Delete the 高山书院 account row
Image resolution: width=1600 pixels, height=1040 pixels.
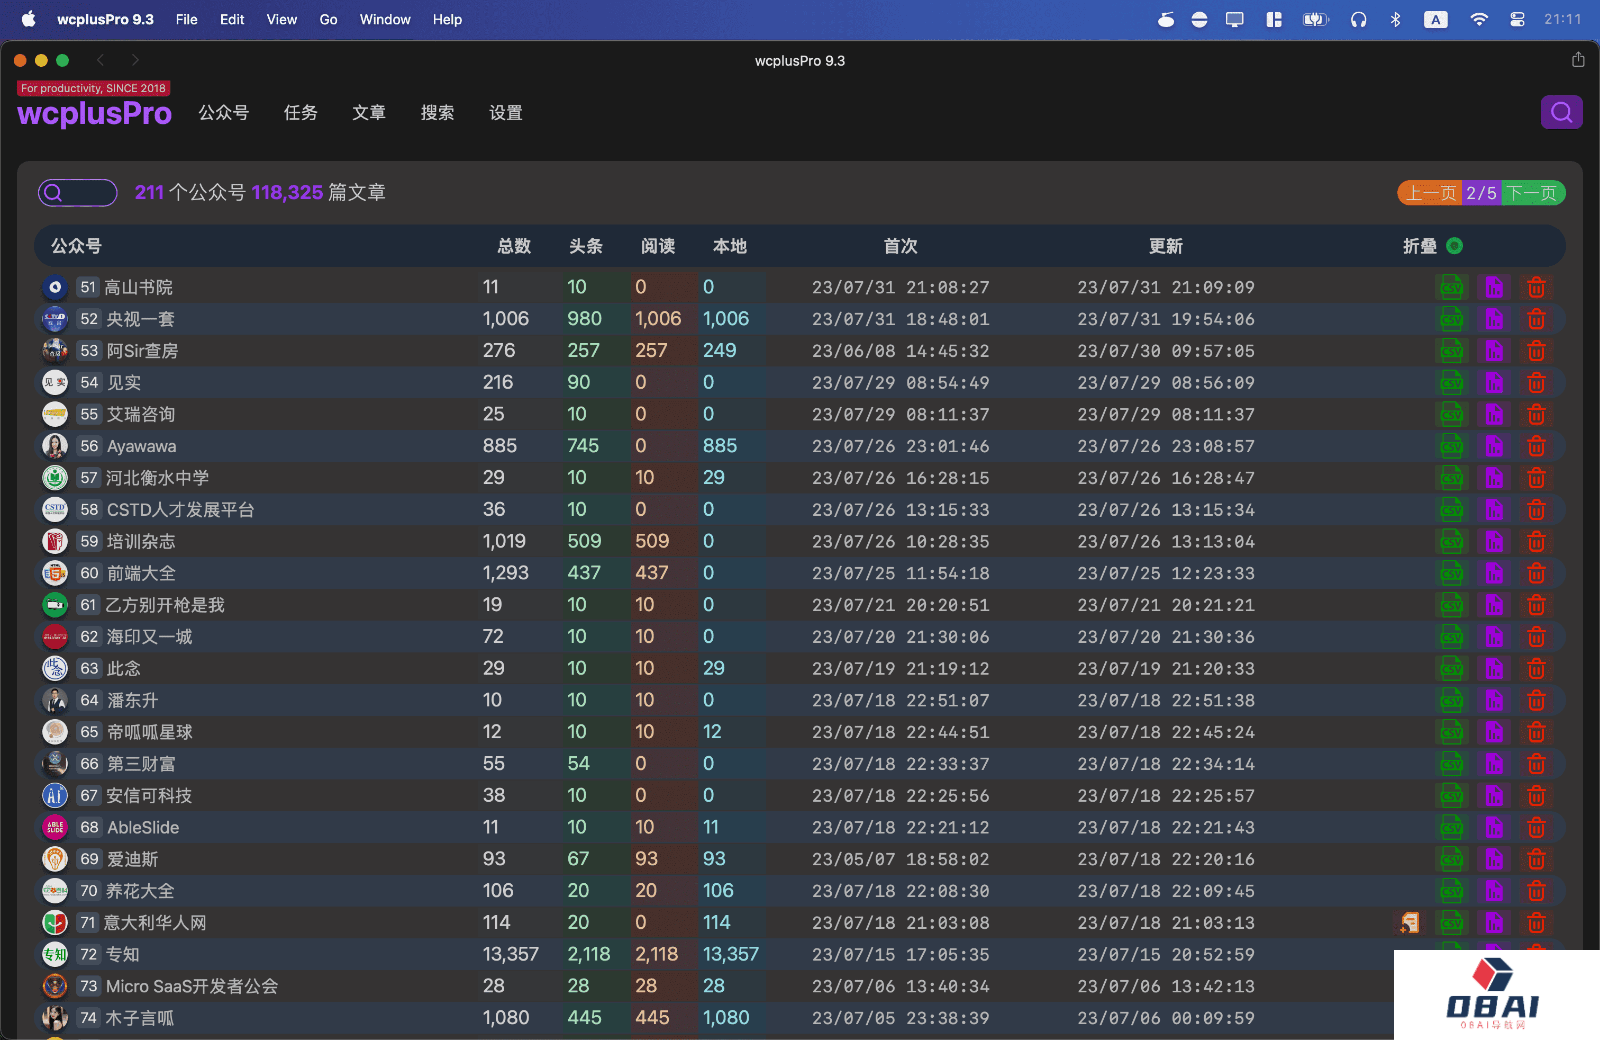(1536, 288)
